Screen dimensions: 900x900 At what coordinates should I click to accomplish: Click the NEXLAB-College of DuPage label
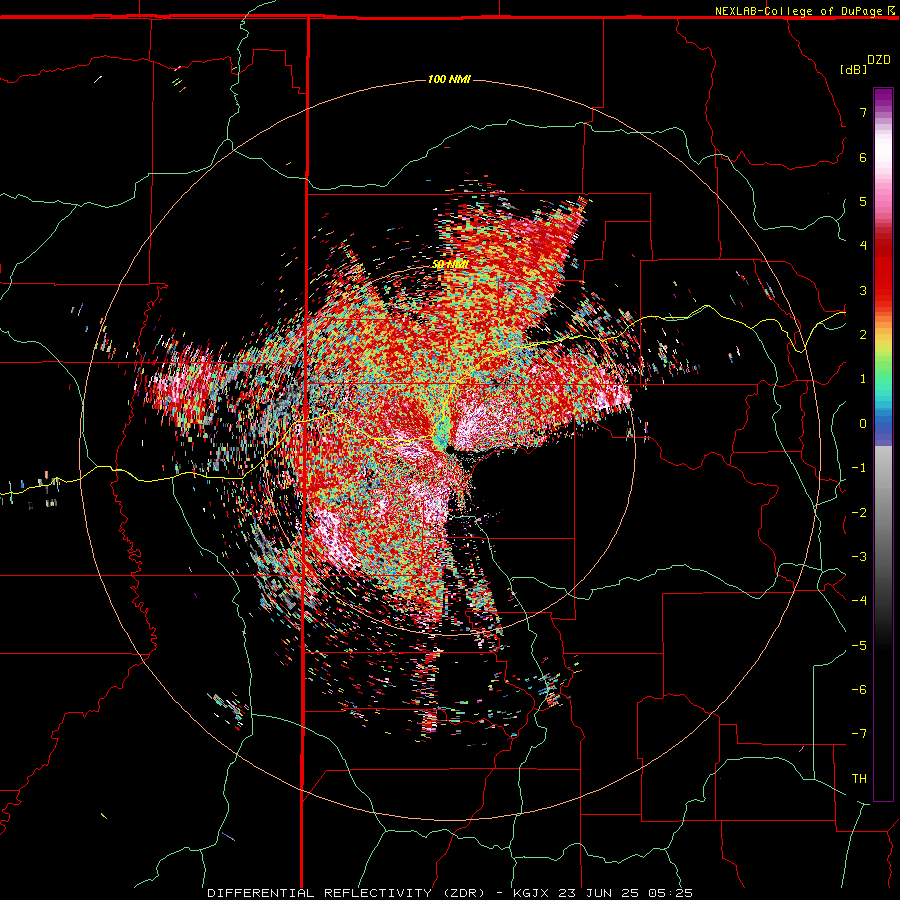[x=798, y=11]
